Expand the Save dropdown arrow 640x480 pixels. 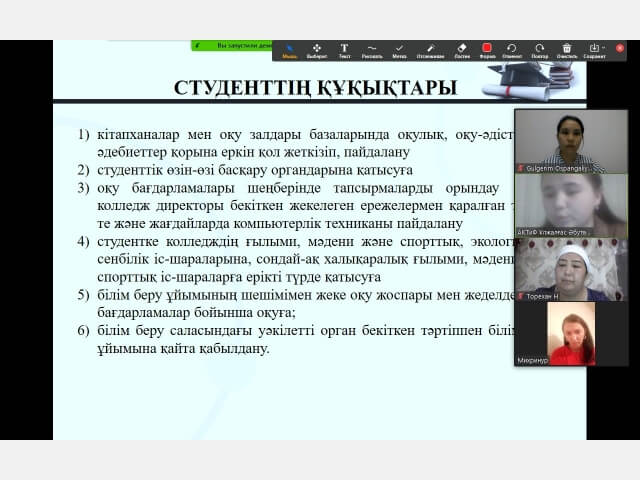[x=604, y=48]
